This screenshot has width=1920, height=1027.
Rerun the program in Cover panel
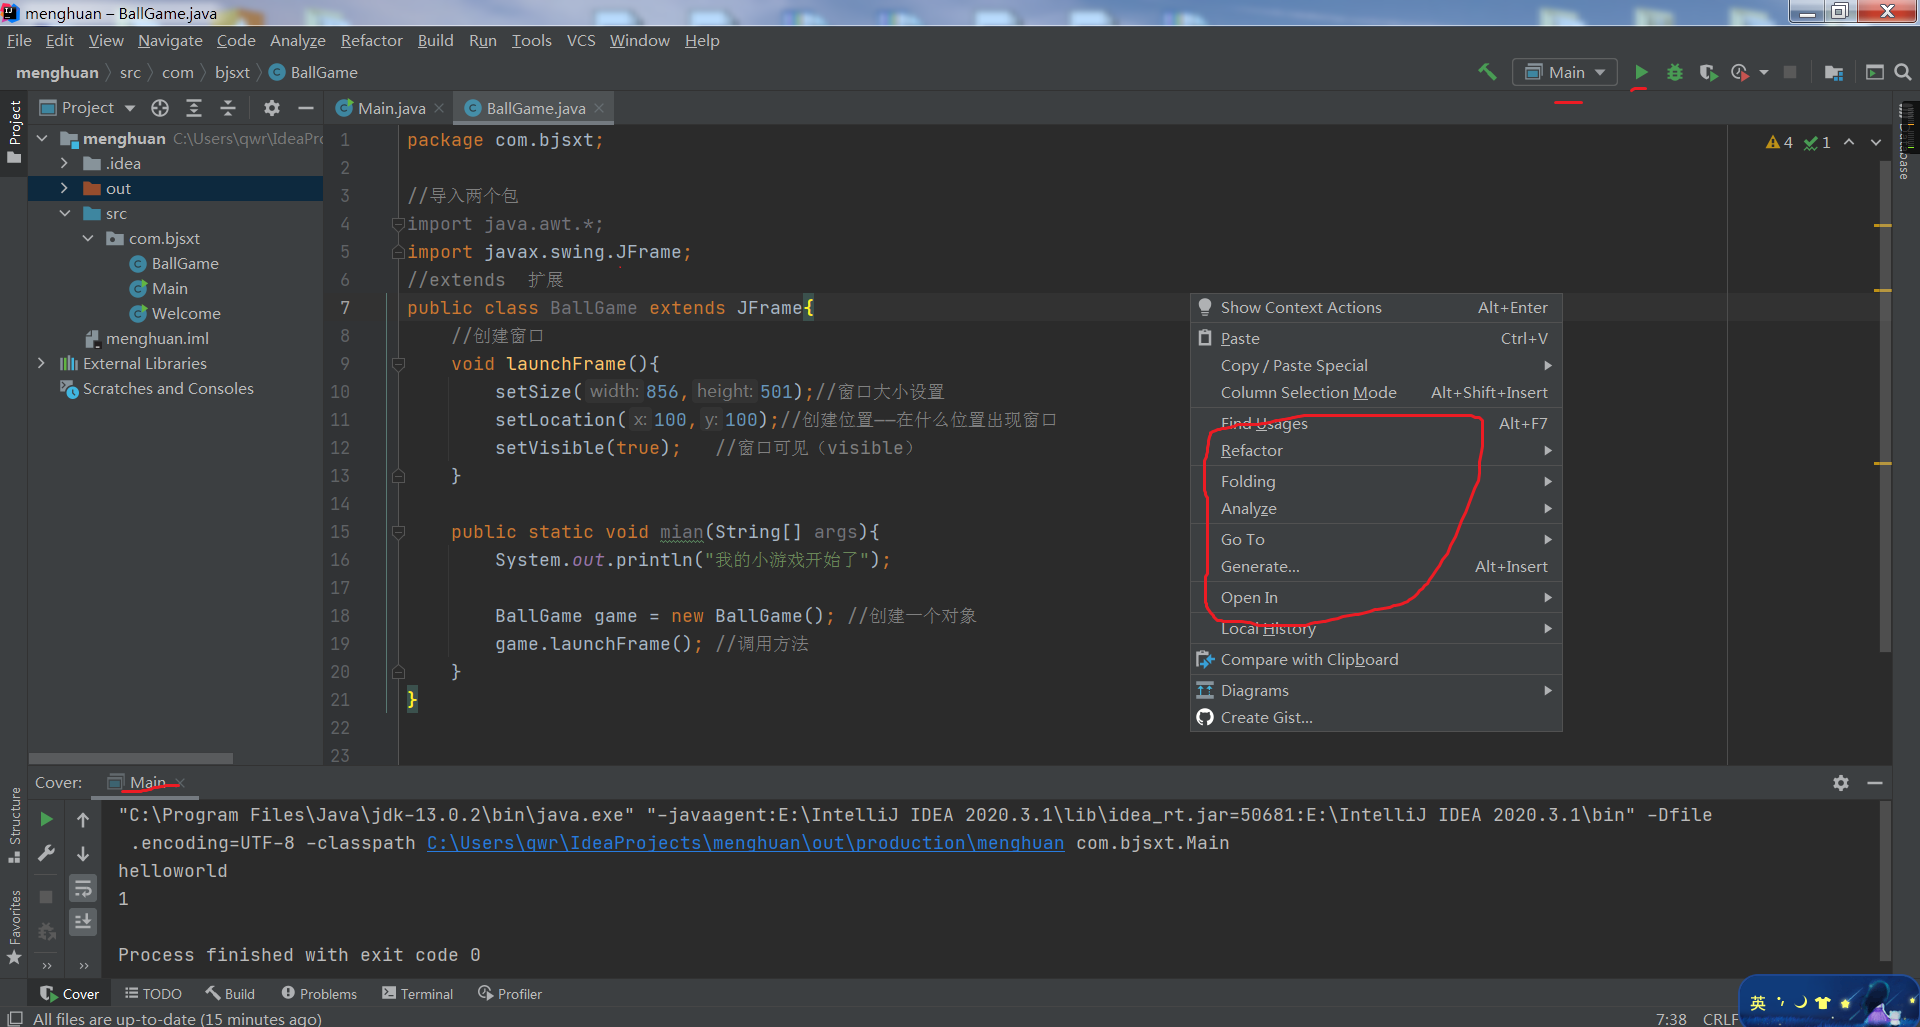pyautogui.click(x=47, y=819)
